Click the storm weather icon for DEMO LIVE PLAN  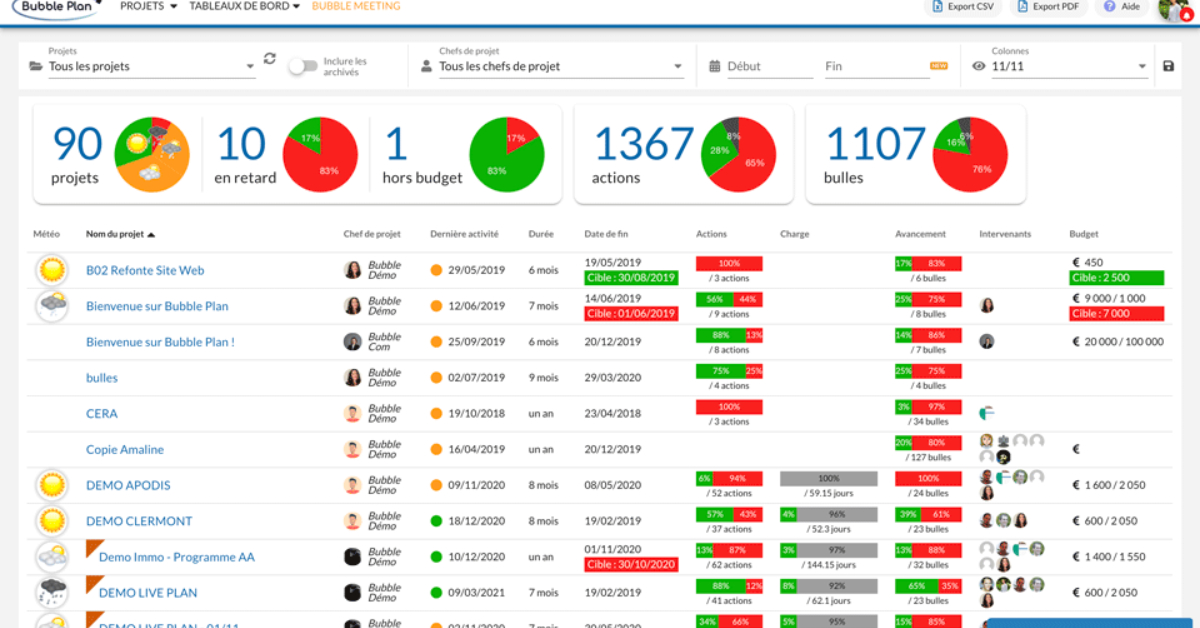tap(50, 592)
